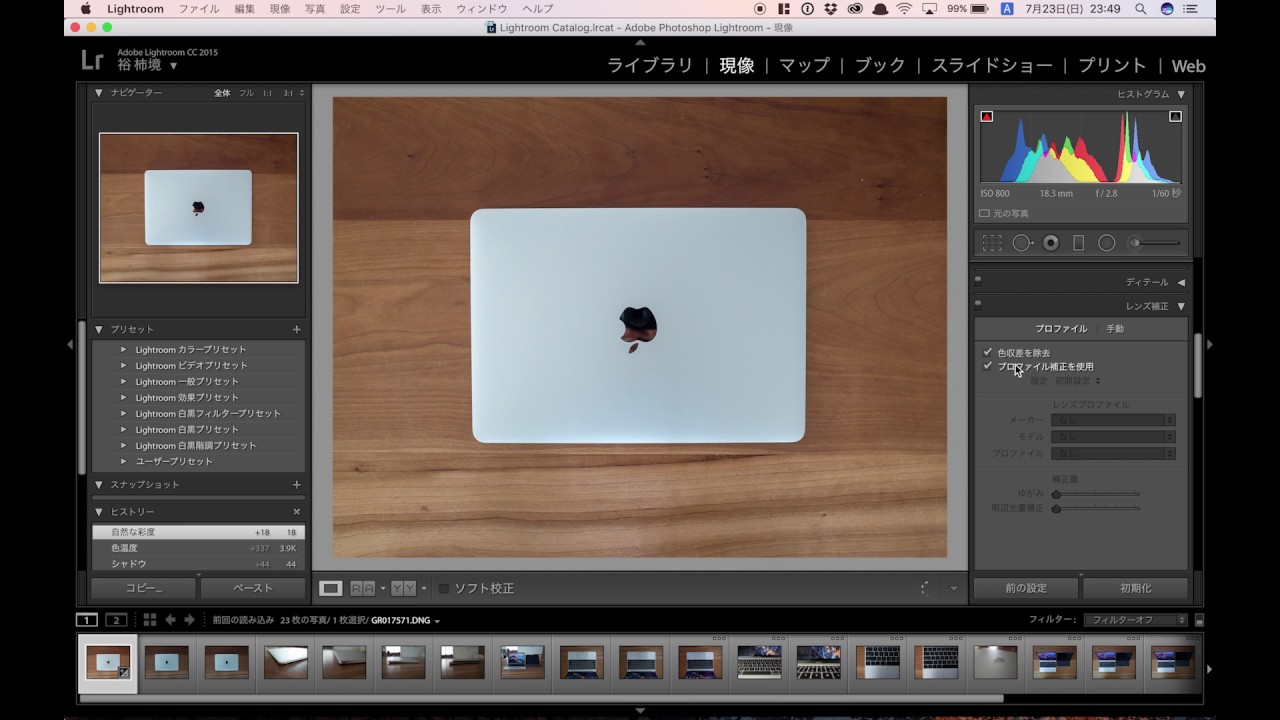Click the Before/After RA view button

pos(363,588)
